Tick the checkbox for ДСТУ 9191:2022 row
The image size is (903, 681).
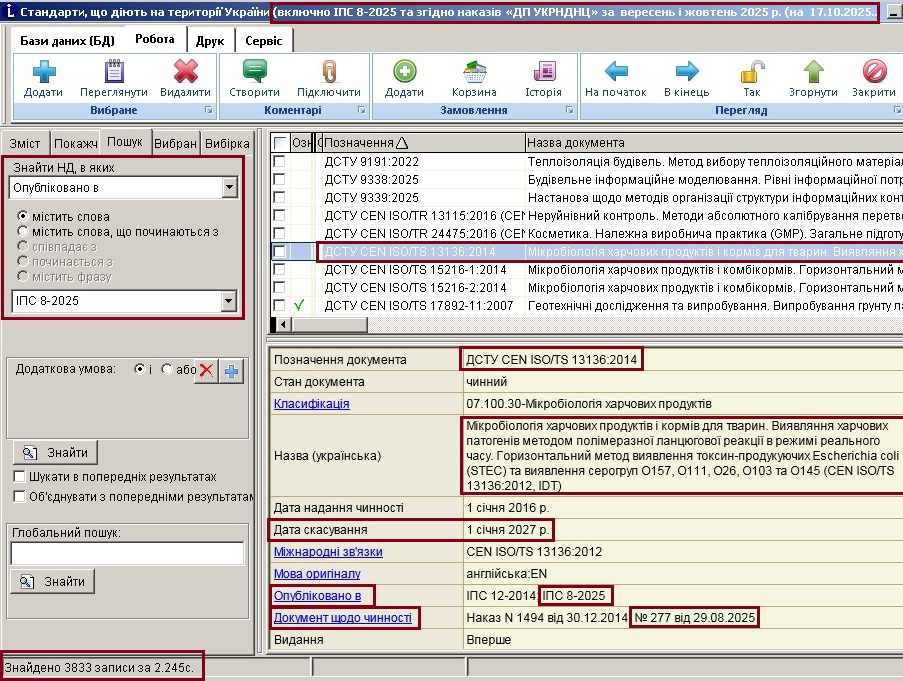[x=280, y=161]
